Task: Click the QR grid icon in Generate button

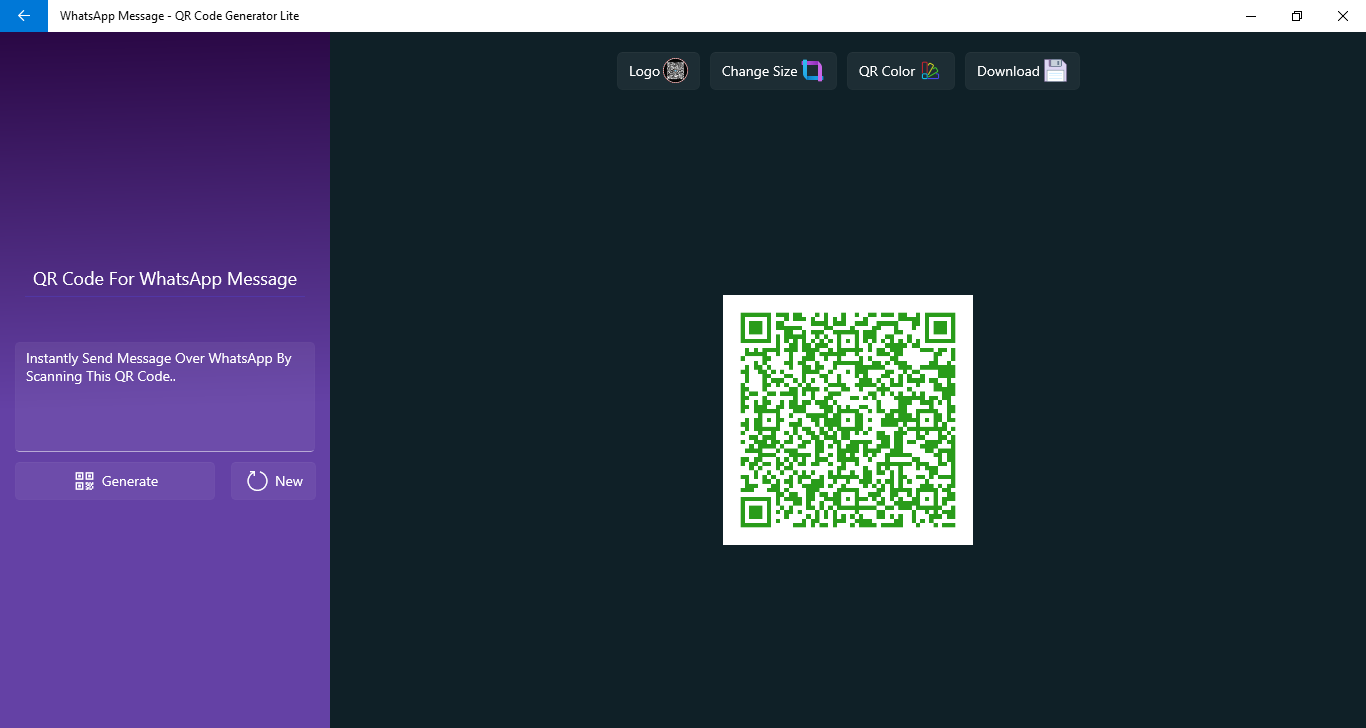Action: [x=85, y=481]
